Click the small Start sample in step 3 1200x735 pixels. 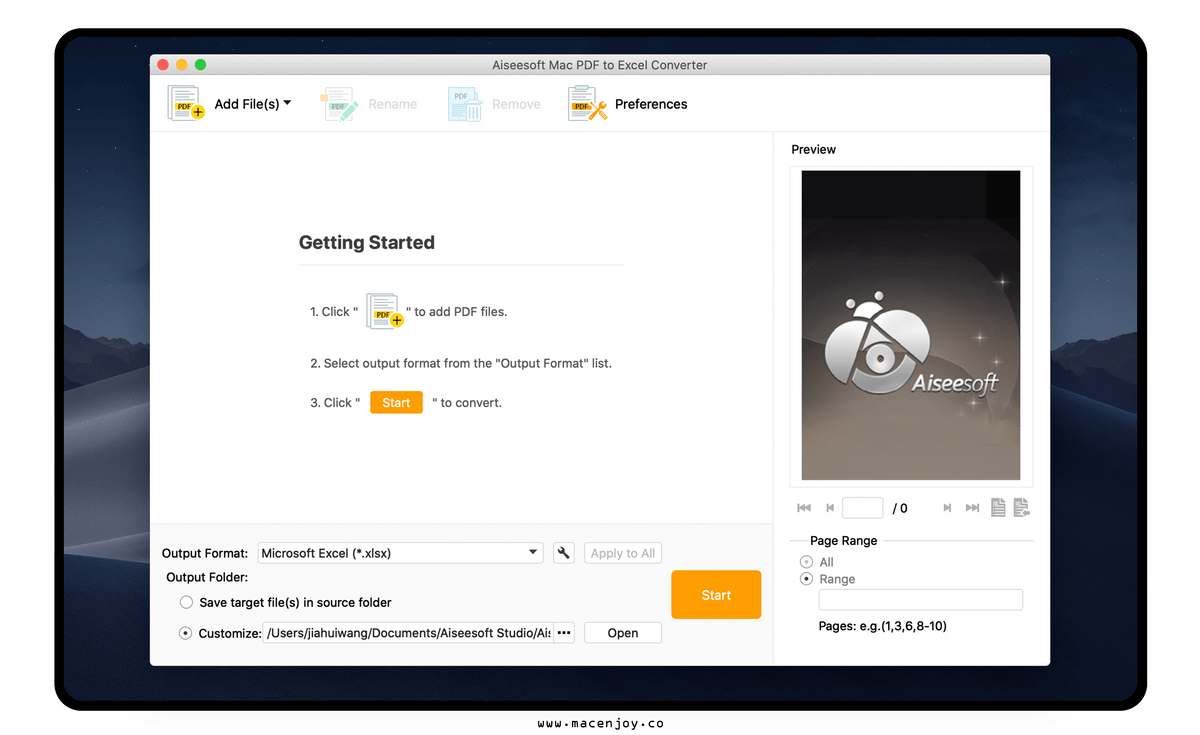[x=396, y=402]
